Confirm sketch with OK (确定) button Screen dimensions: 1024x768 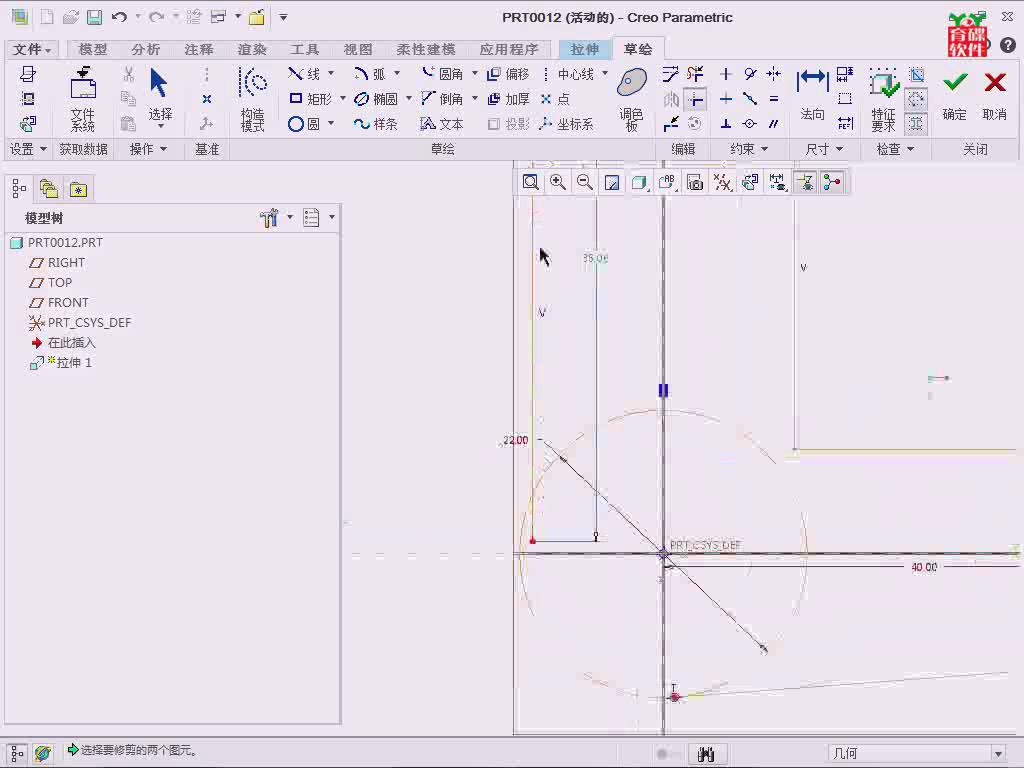pos(955,95)
